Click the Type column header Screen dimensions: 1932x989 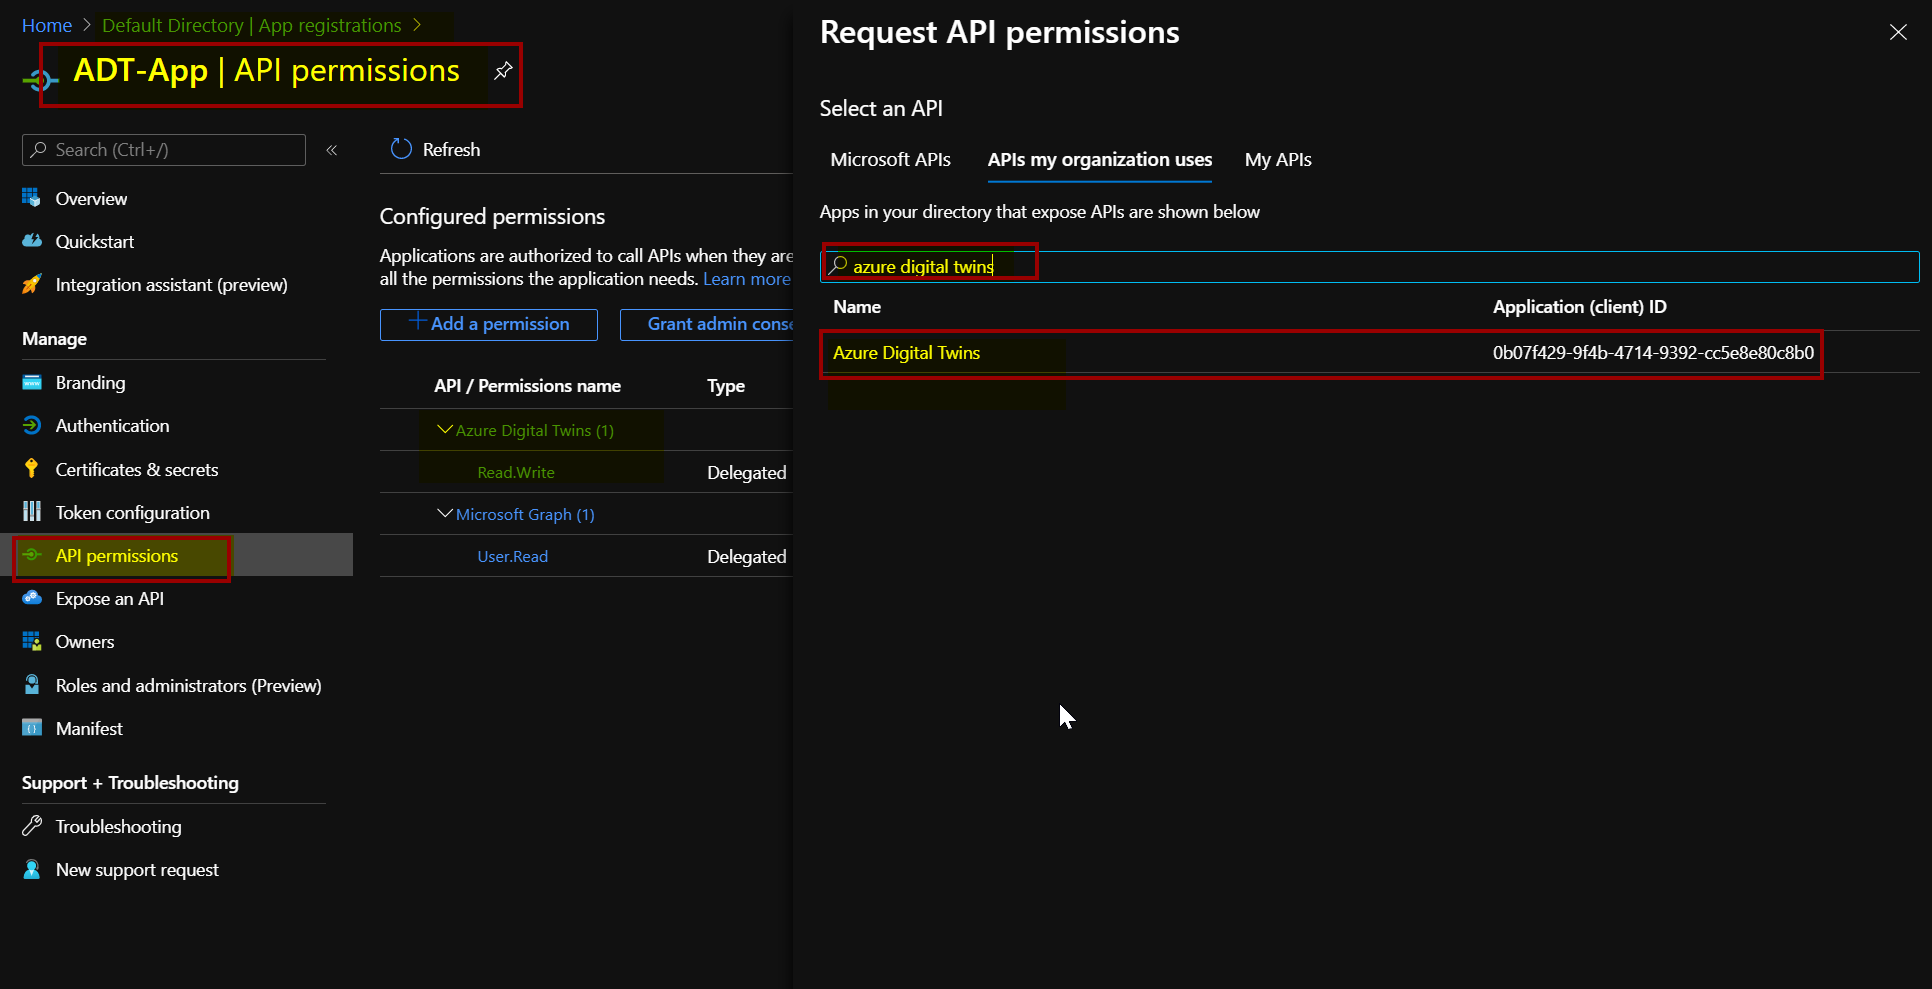pos(726,386)
